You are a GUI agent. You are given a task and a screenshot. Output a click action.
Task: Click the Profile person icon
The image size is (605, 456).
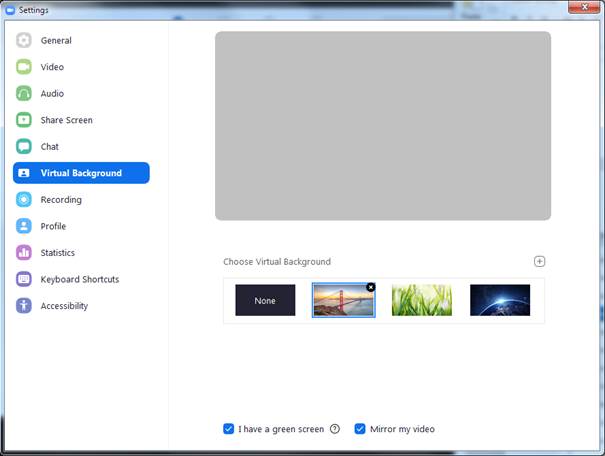click(24, 226)
